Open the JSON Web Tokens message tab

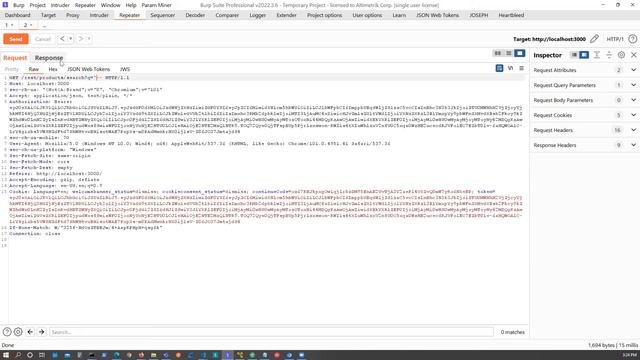89,69
